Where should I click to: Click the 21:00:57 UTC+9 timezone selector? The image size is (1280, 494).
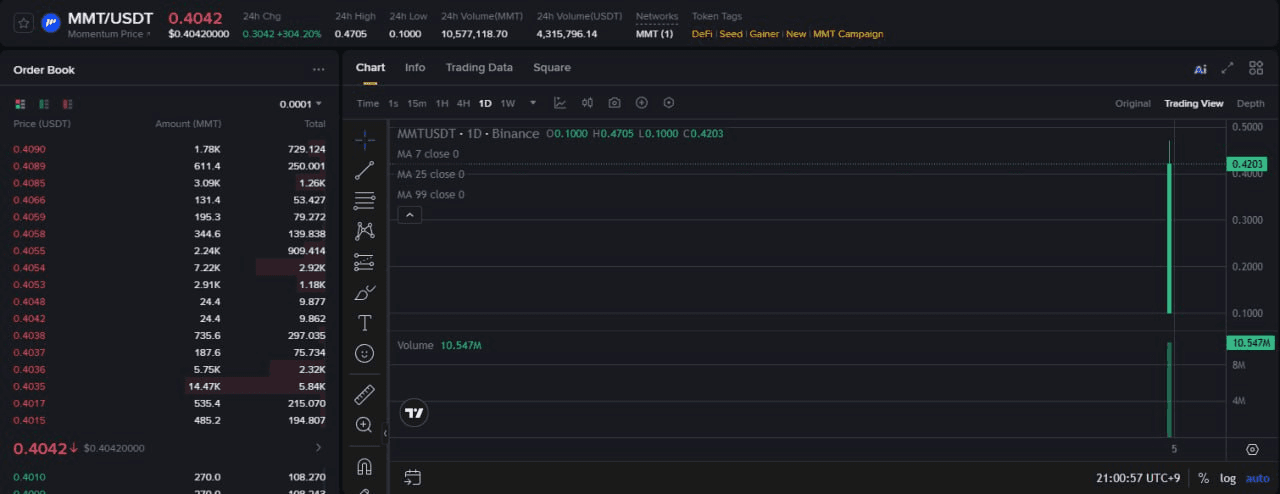(1140, 478)
